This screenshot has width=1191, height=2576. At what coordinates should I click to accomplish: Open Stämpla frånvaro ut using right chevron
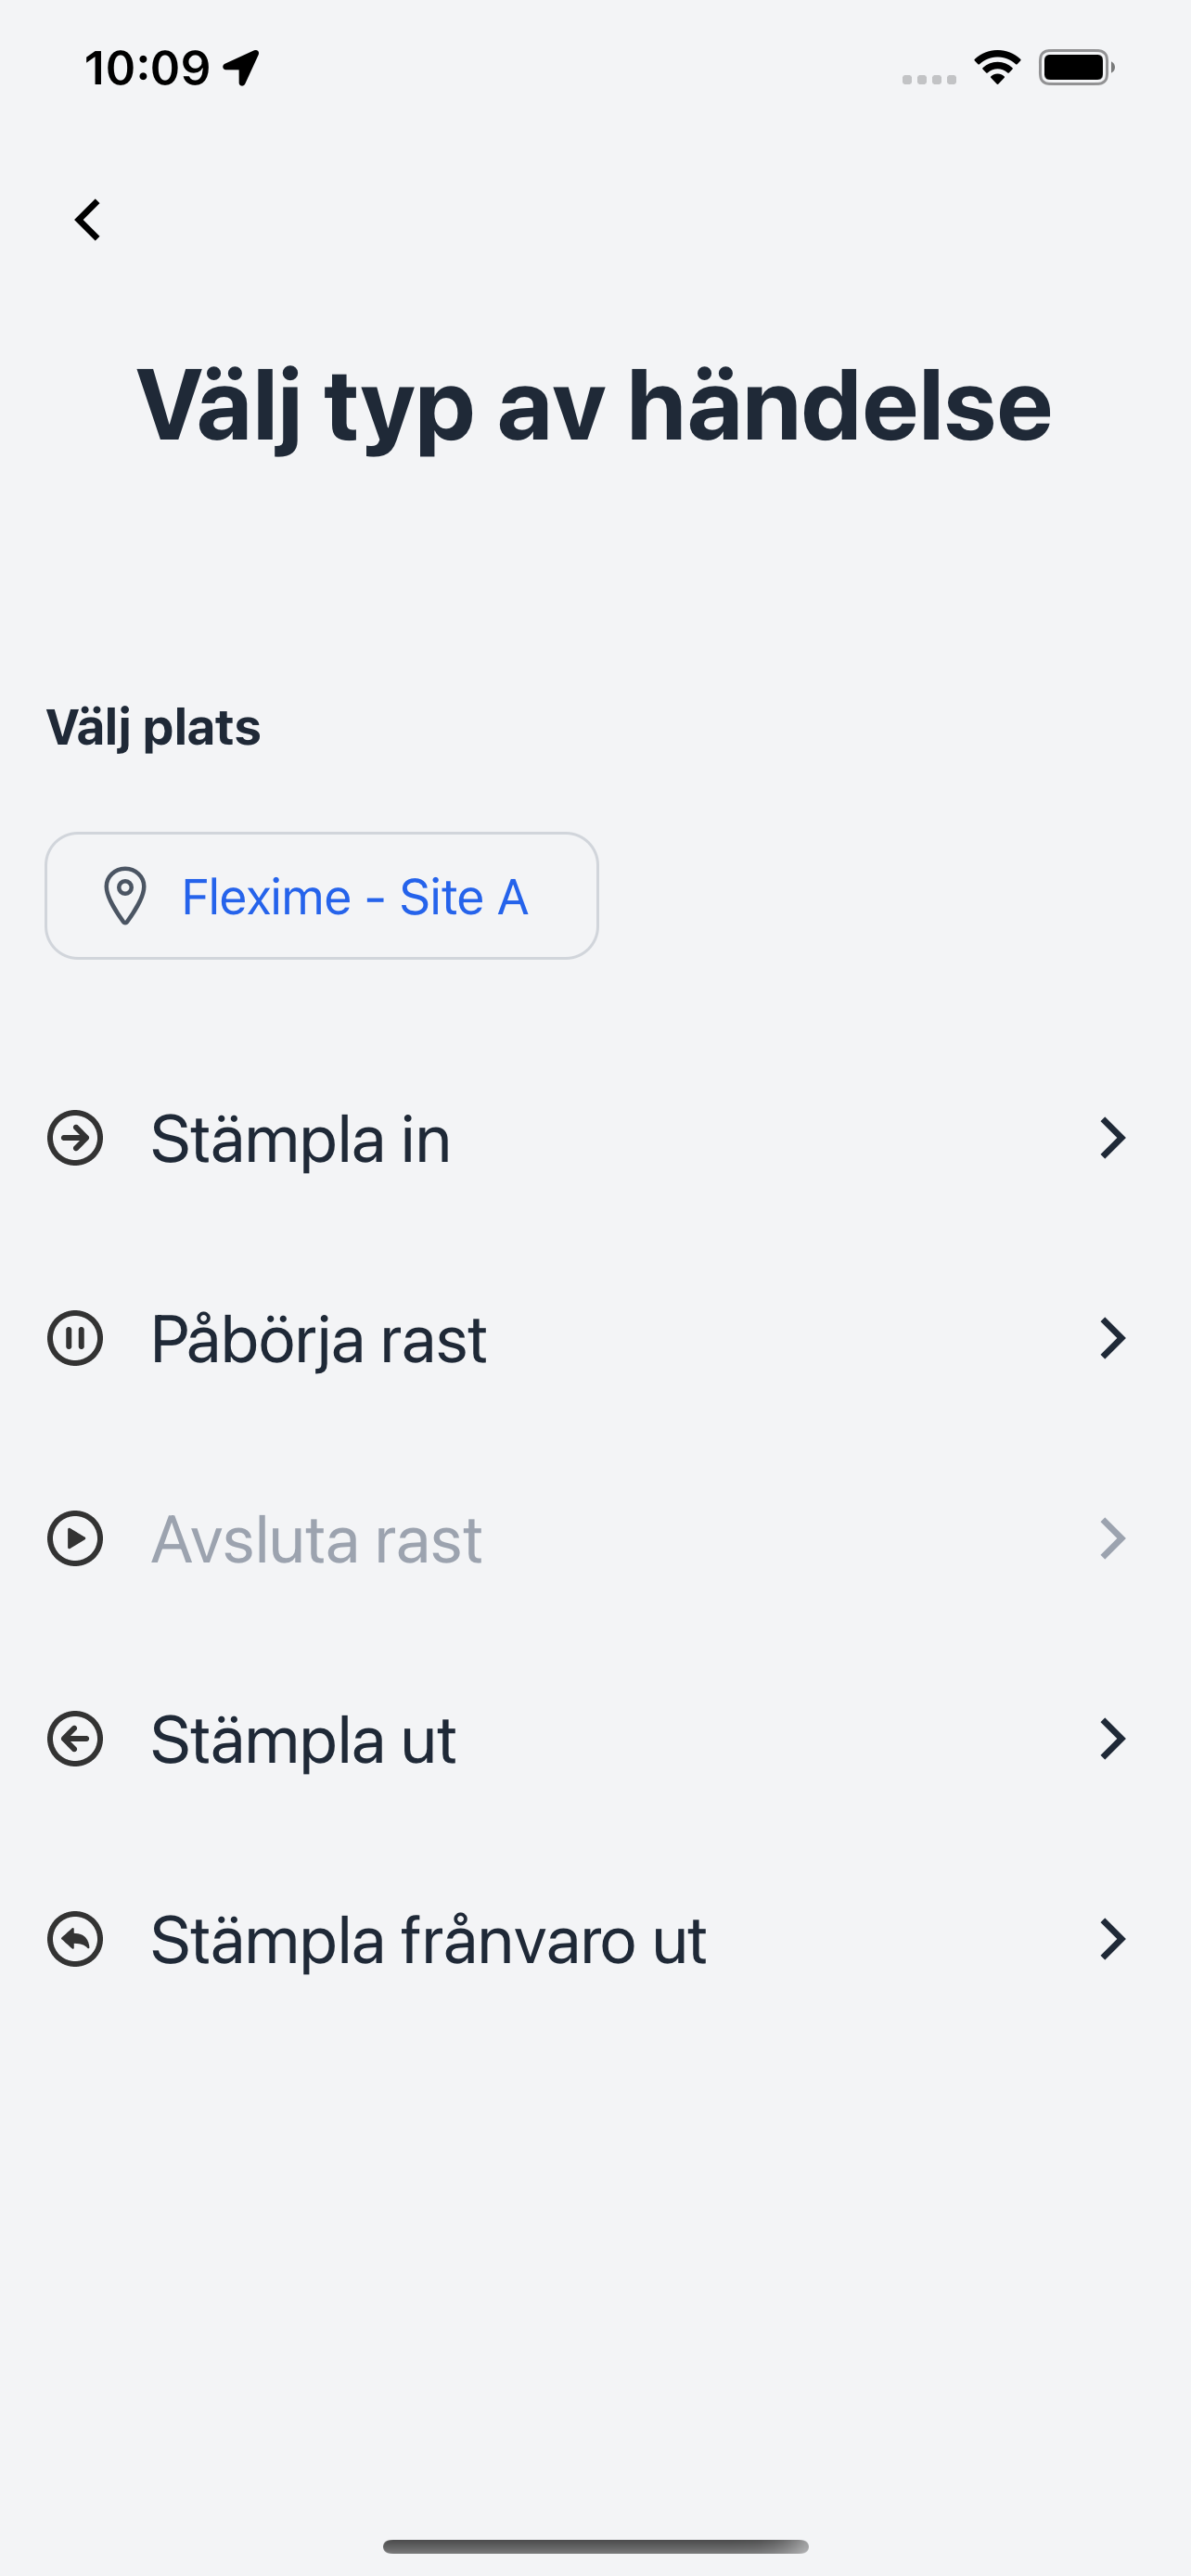click(x=1113, y=1939)
